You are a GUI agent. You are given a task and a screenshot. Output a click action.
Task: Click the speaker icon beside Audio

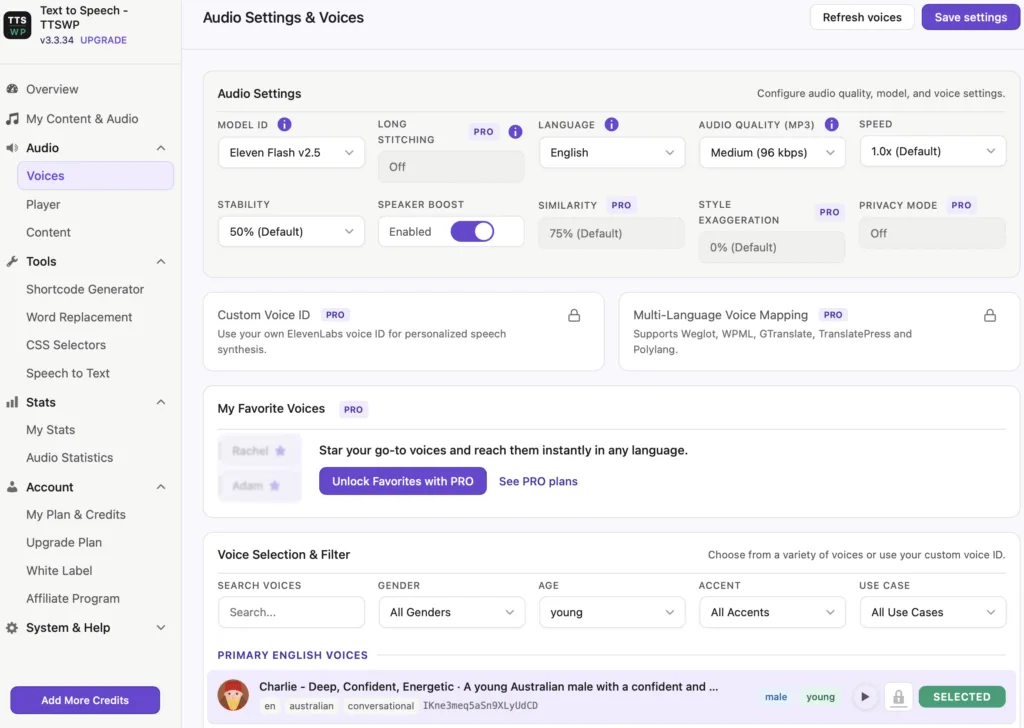pos(12,148)
